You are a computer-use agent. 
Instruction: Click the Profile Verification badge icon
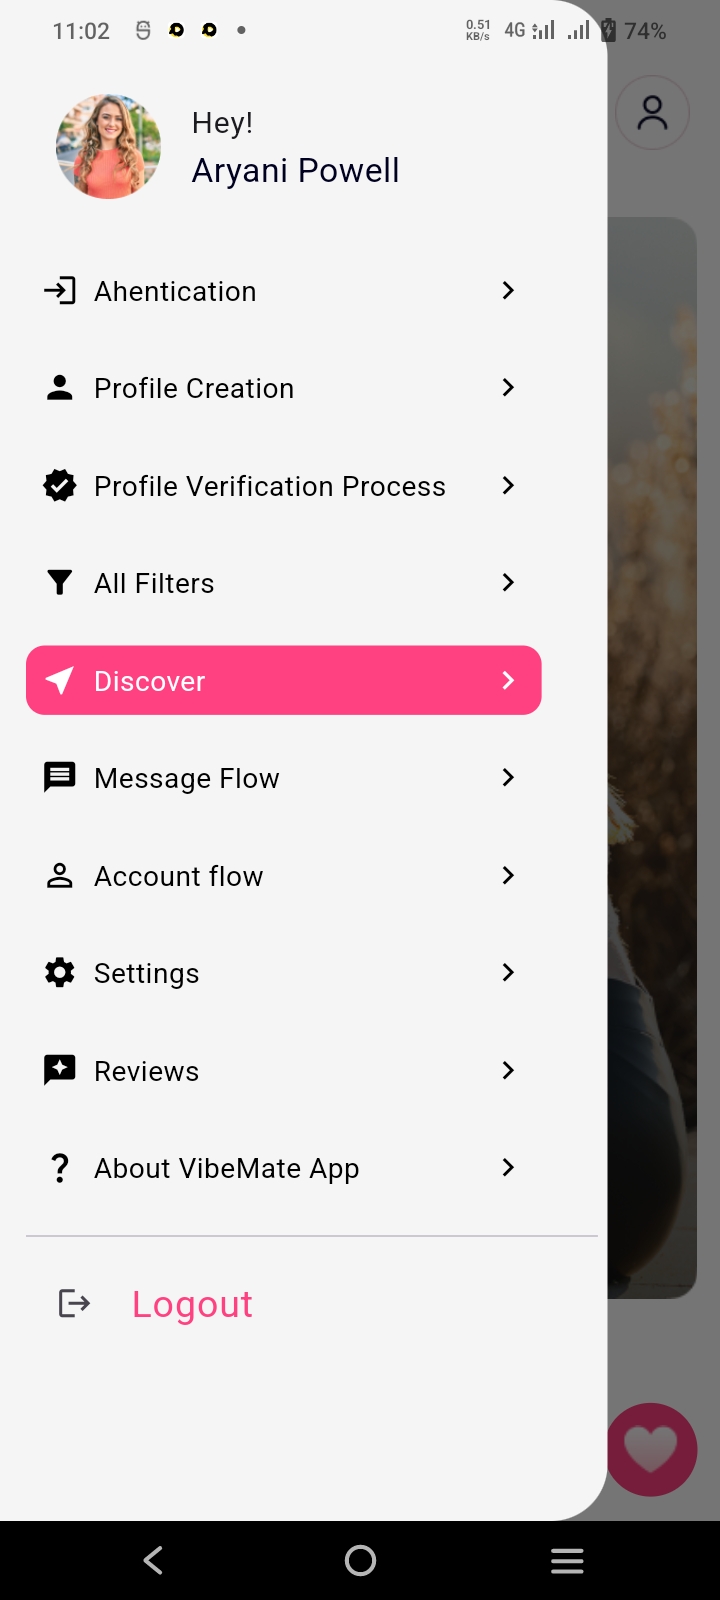(x=60, y=486)
